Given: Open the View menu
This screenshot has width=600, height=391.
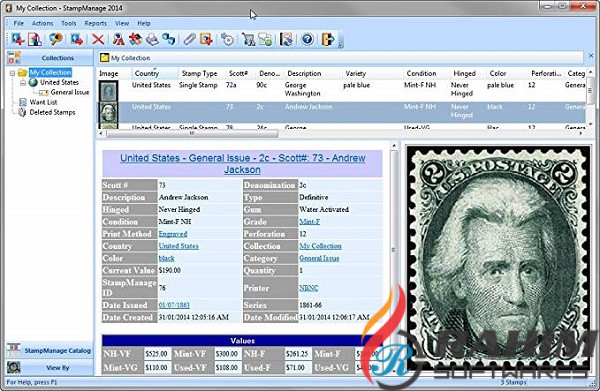Looking at the screenshot, I should (122, 23).
